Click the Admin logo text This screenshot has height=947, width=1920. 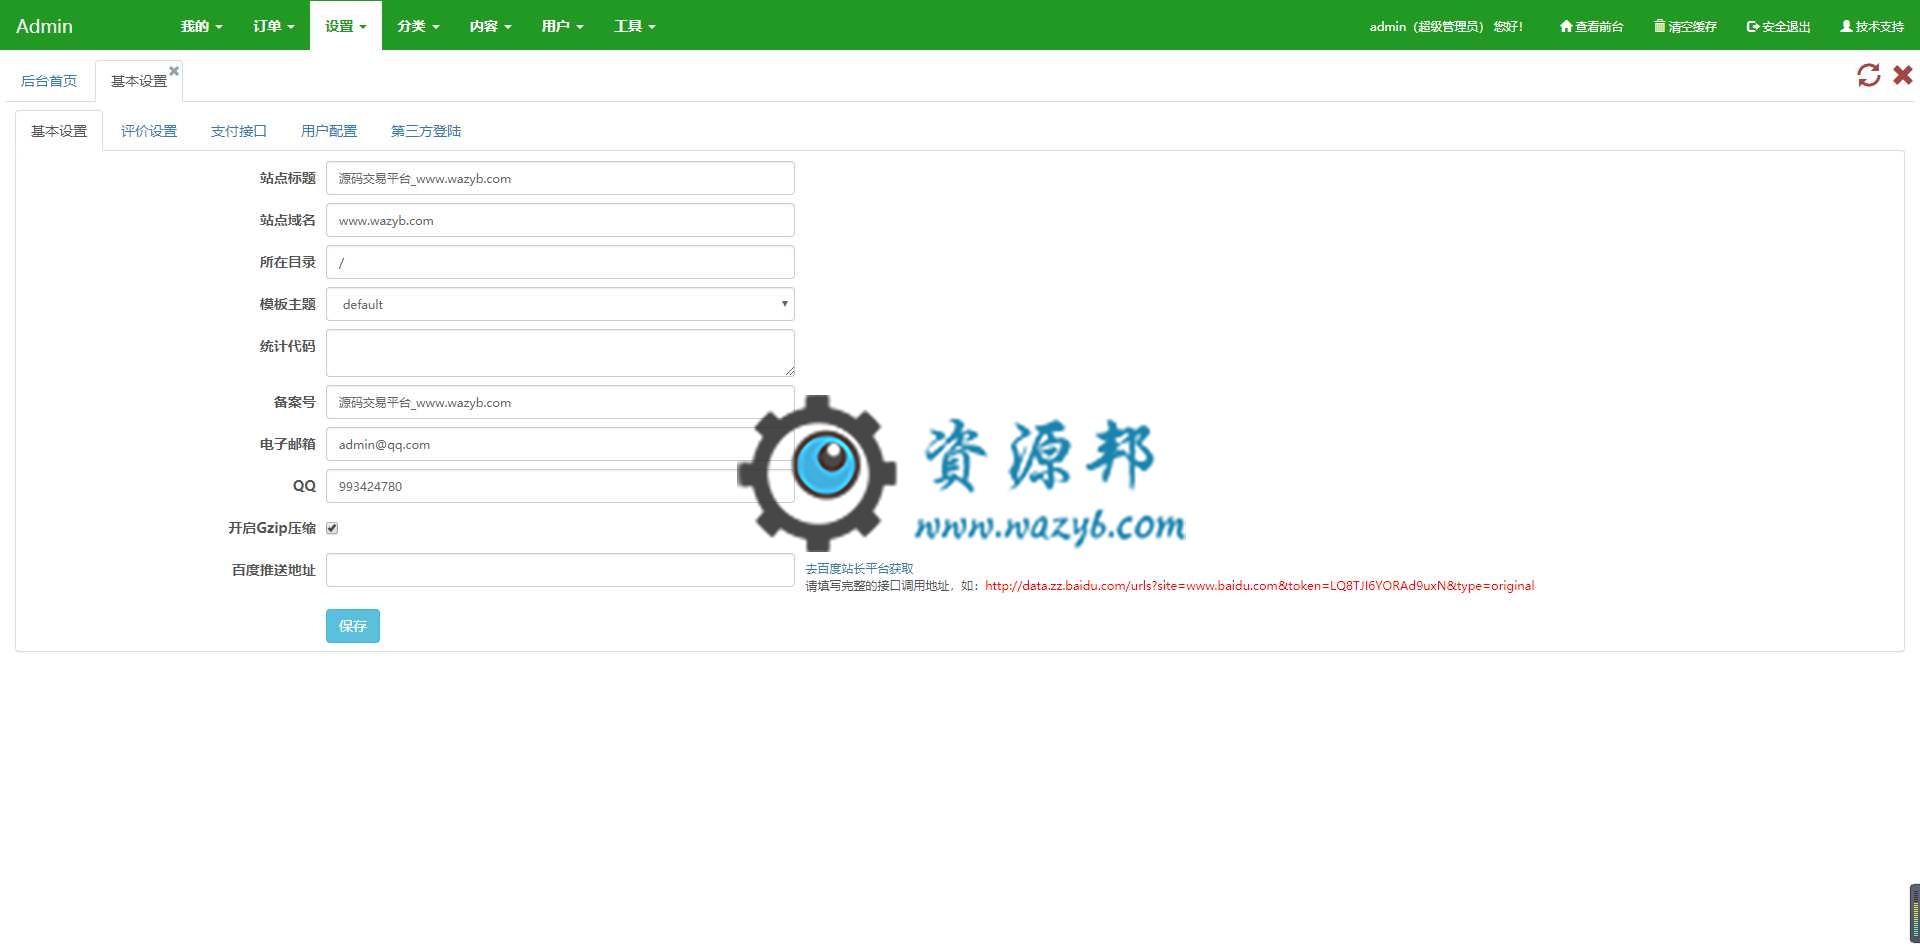(x=44, y=26)
